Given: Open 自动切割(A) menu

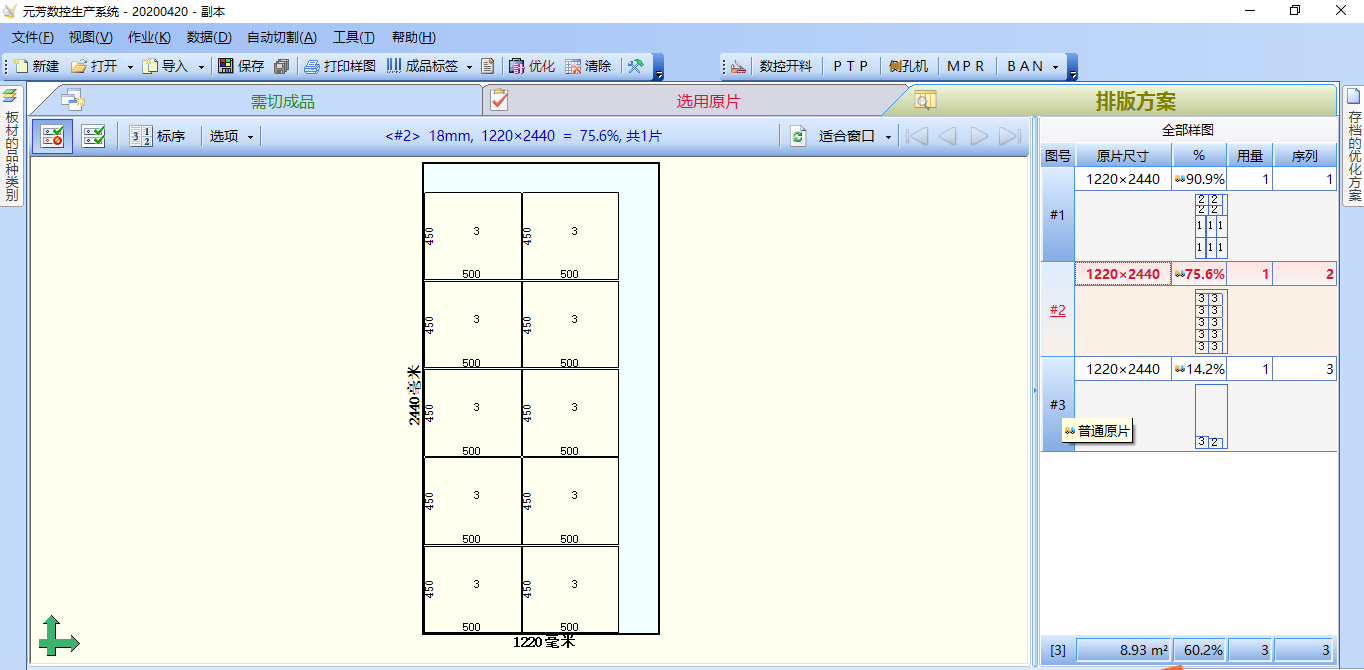Looking at the screenshot, I should (x=281, y=37).
